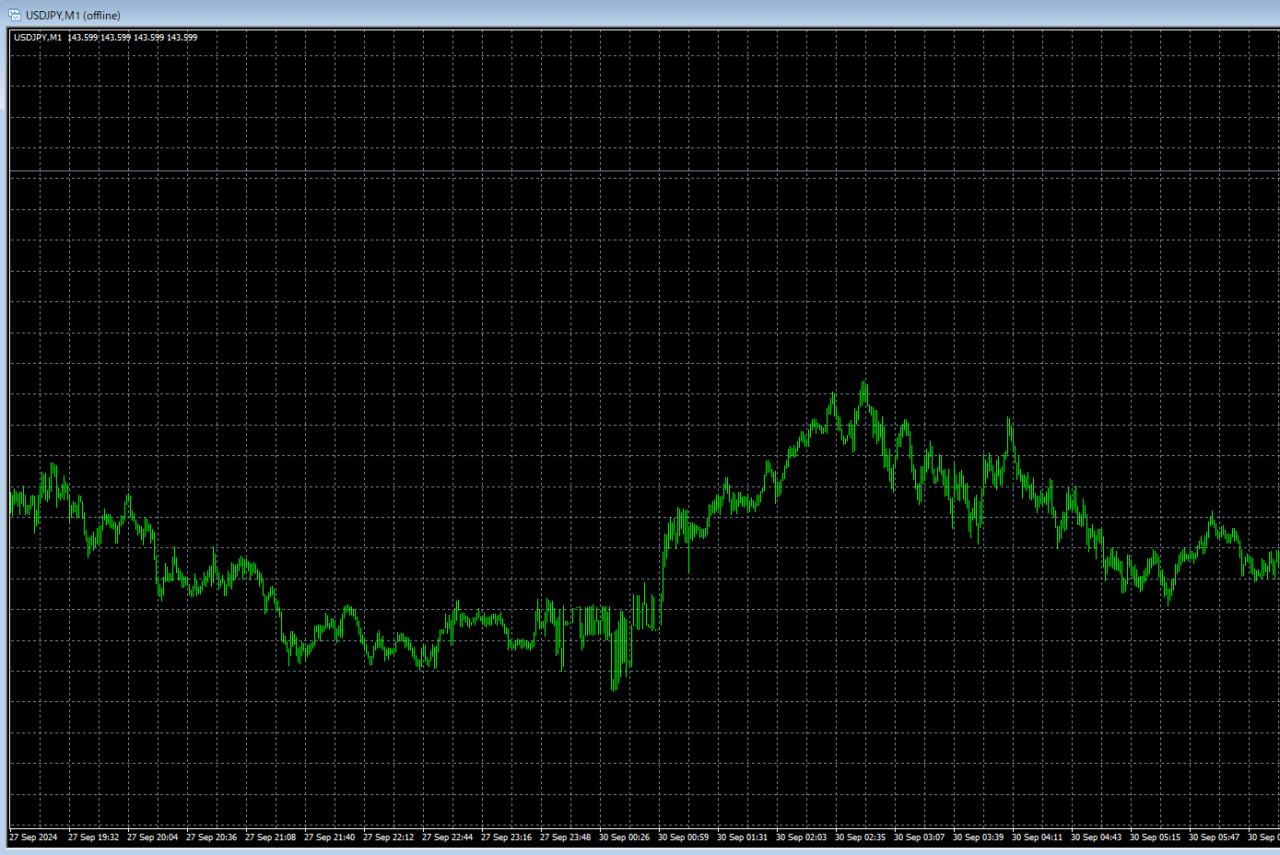Click the 30 Sep 04:11 time label

pyautogui.click(x=1038, y=837)
